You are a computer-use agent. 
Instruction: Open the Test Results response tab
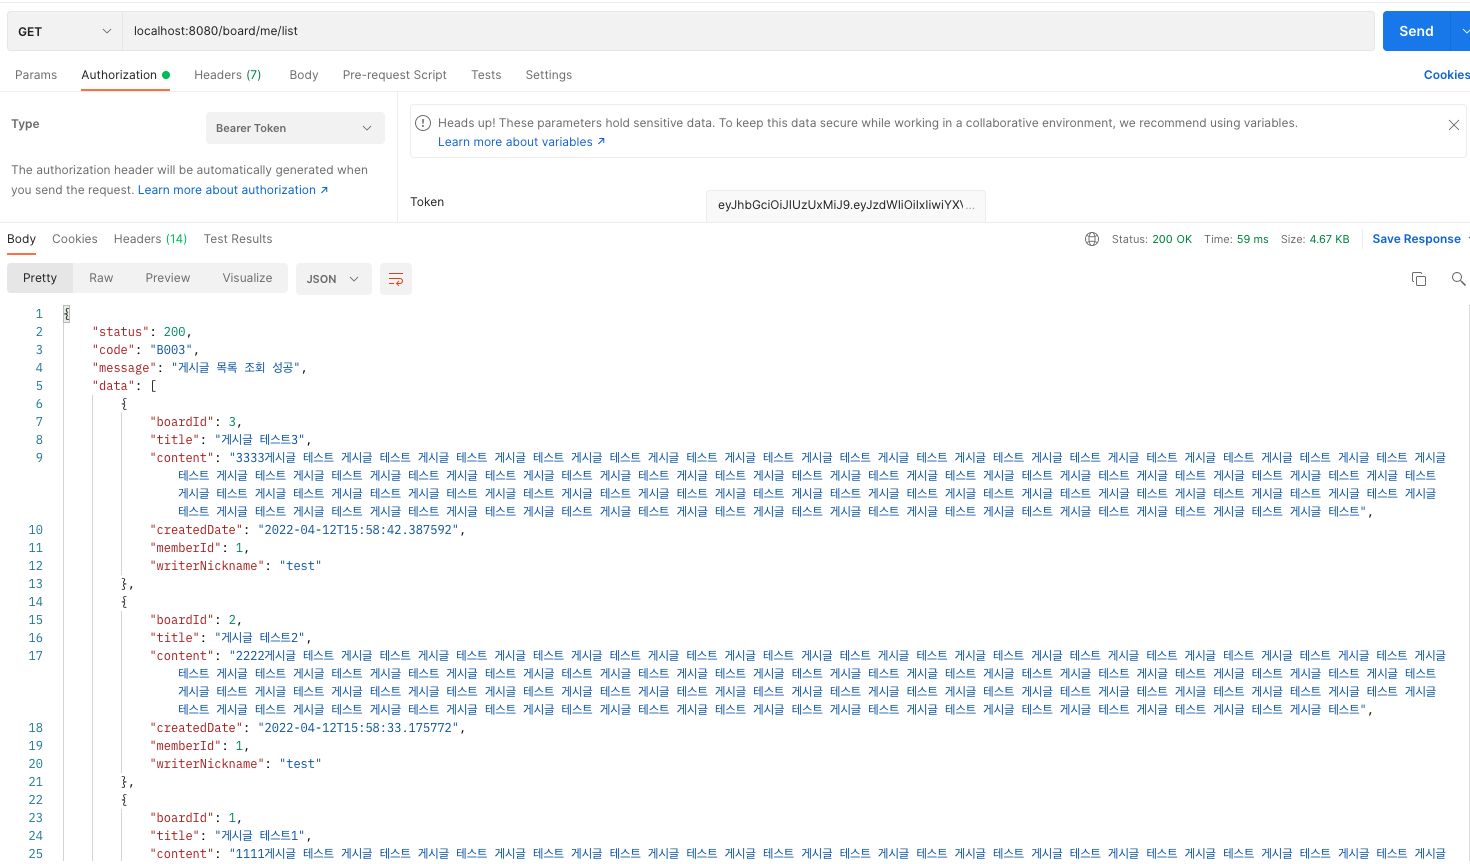click(237, 238)
